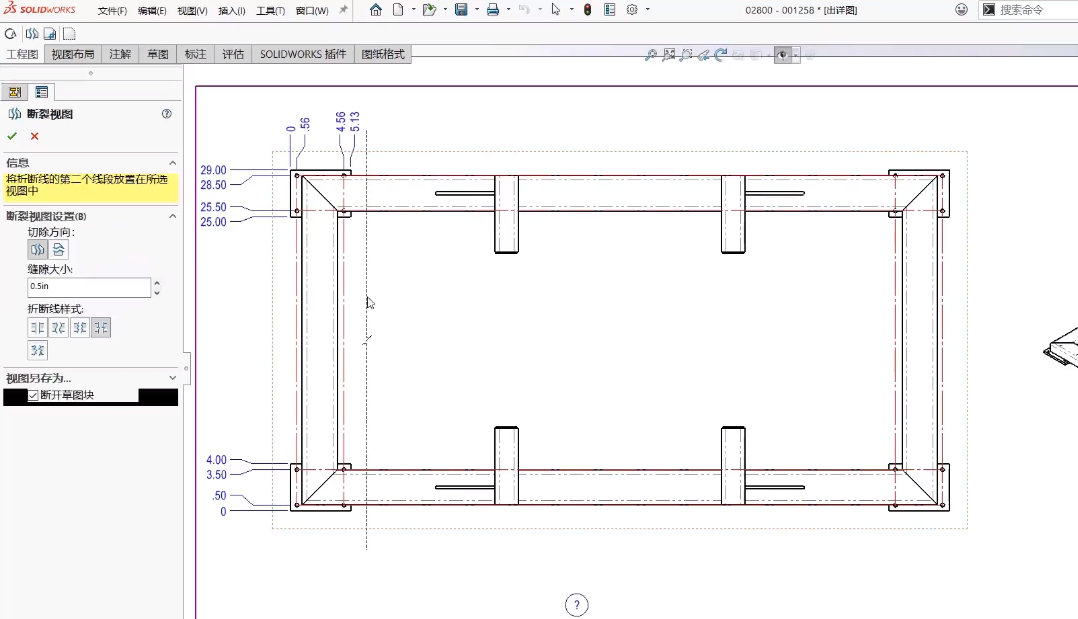This screenshot has height=619, width=1078.
Task: Expand the 视图另存为 section
Action: (x=172, y=378)
